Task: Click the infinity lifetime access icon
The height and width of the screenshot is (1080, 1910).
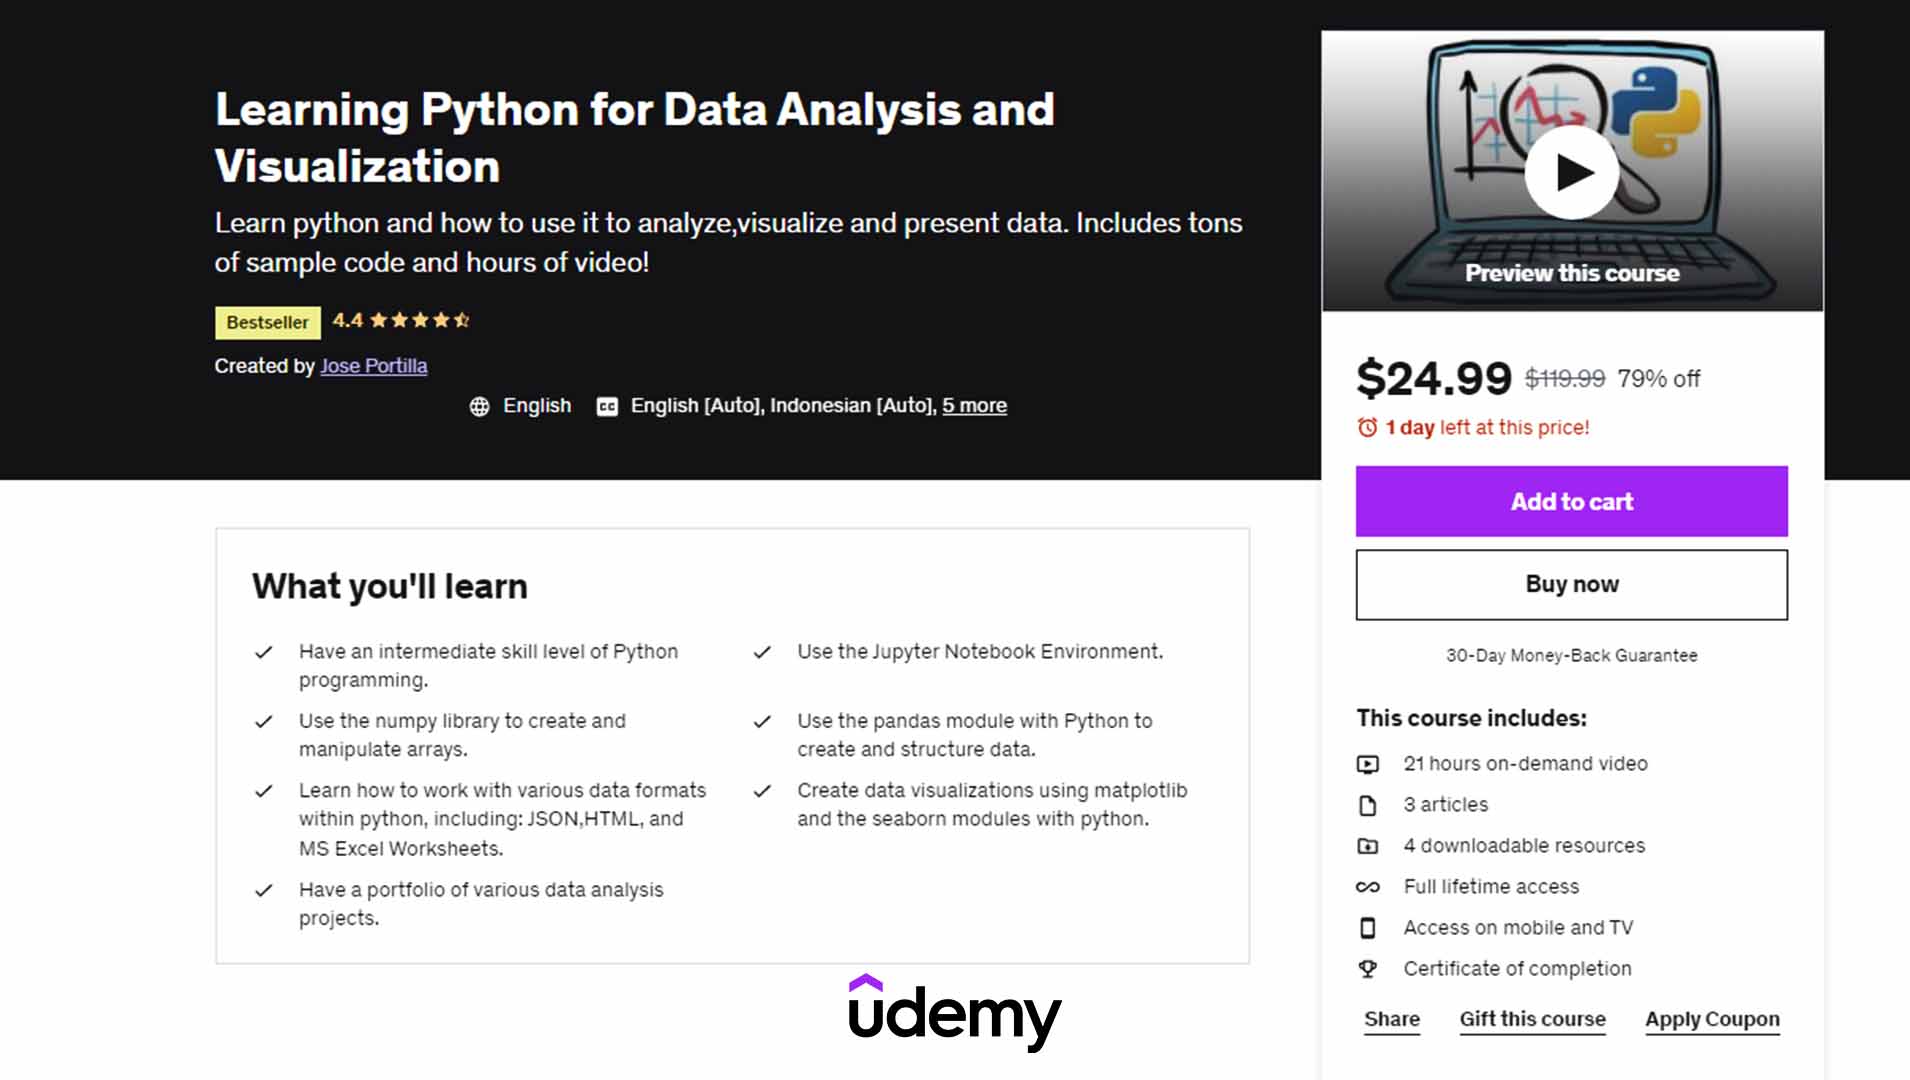Action: point(1367,887)
